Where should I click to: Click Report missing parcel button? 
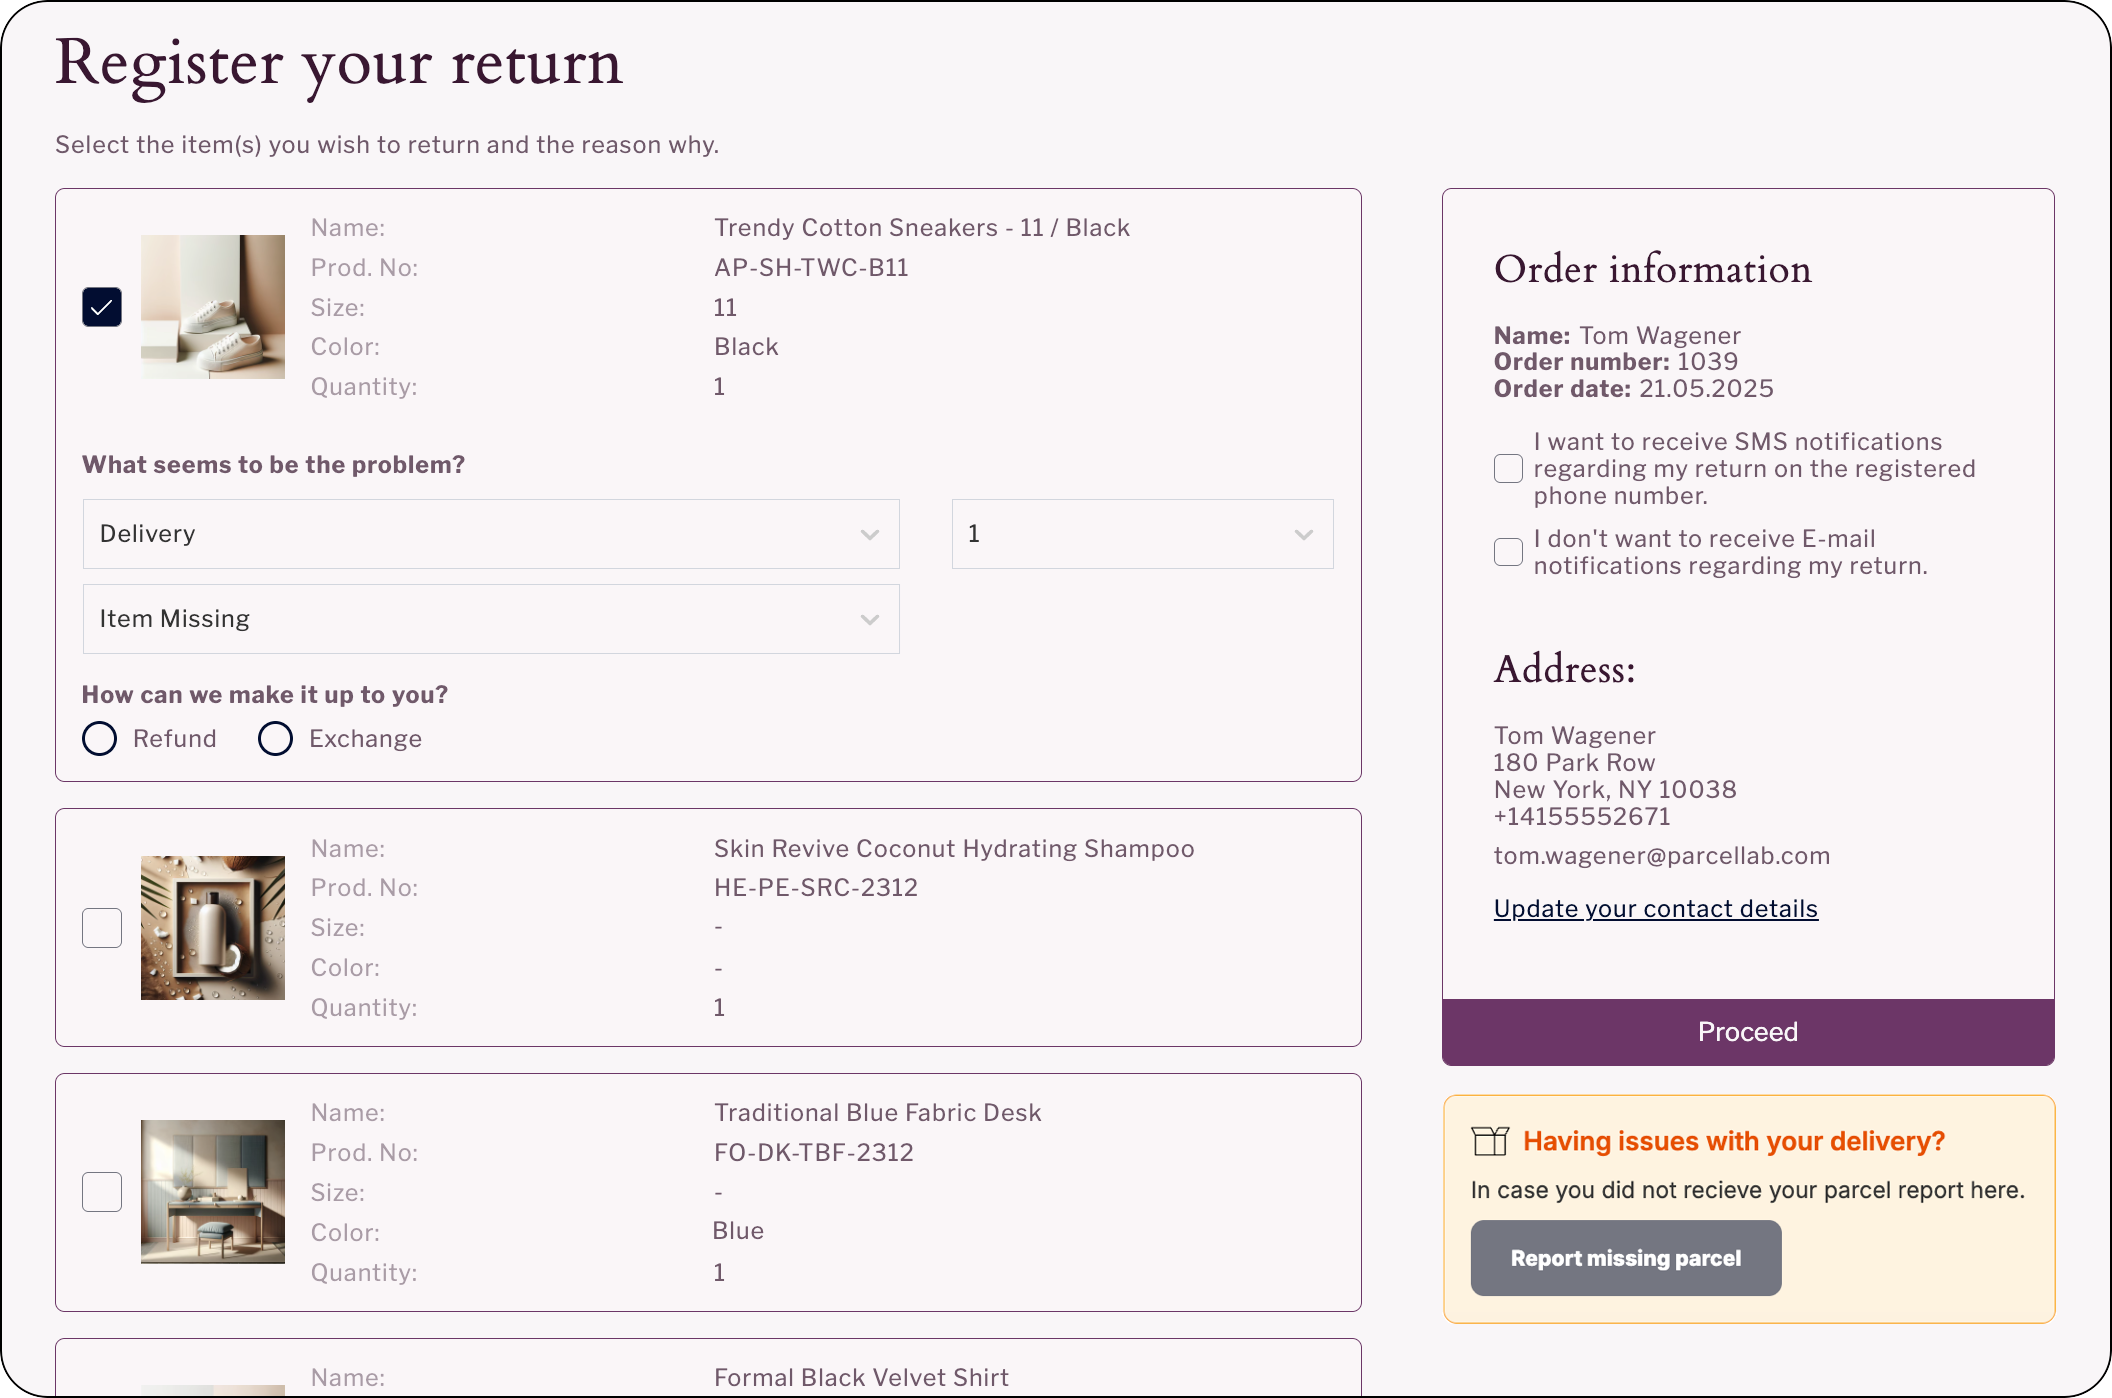(1625, 1258)
